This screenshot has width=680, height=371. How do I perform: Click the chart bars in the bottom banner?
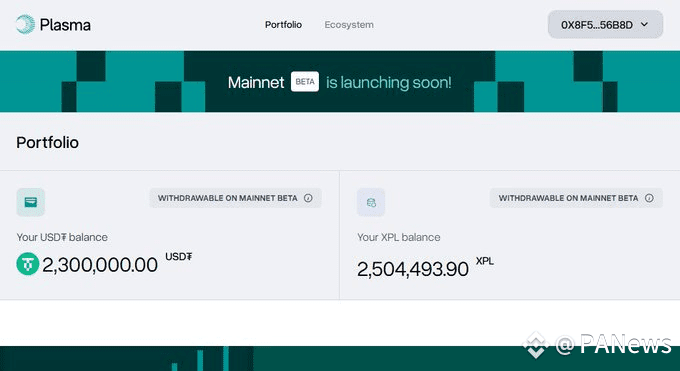point(199,359)
